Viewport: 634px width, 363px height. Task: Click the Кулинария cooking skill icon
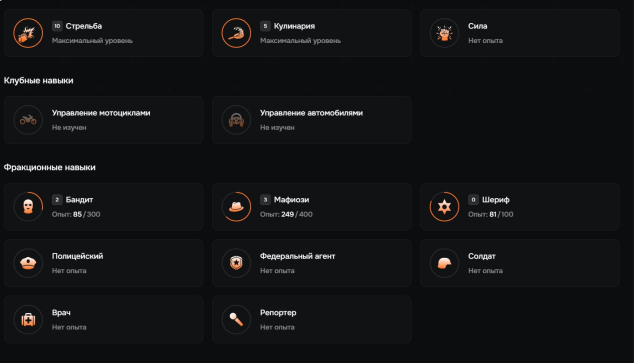236,33
